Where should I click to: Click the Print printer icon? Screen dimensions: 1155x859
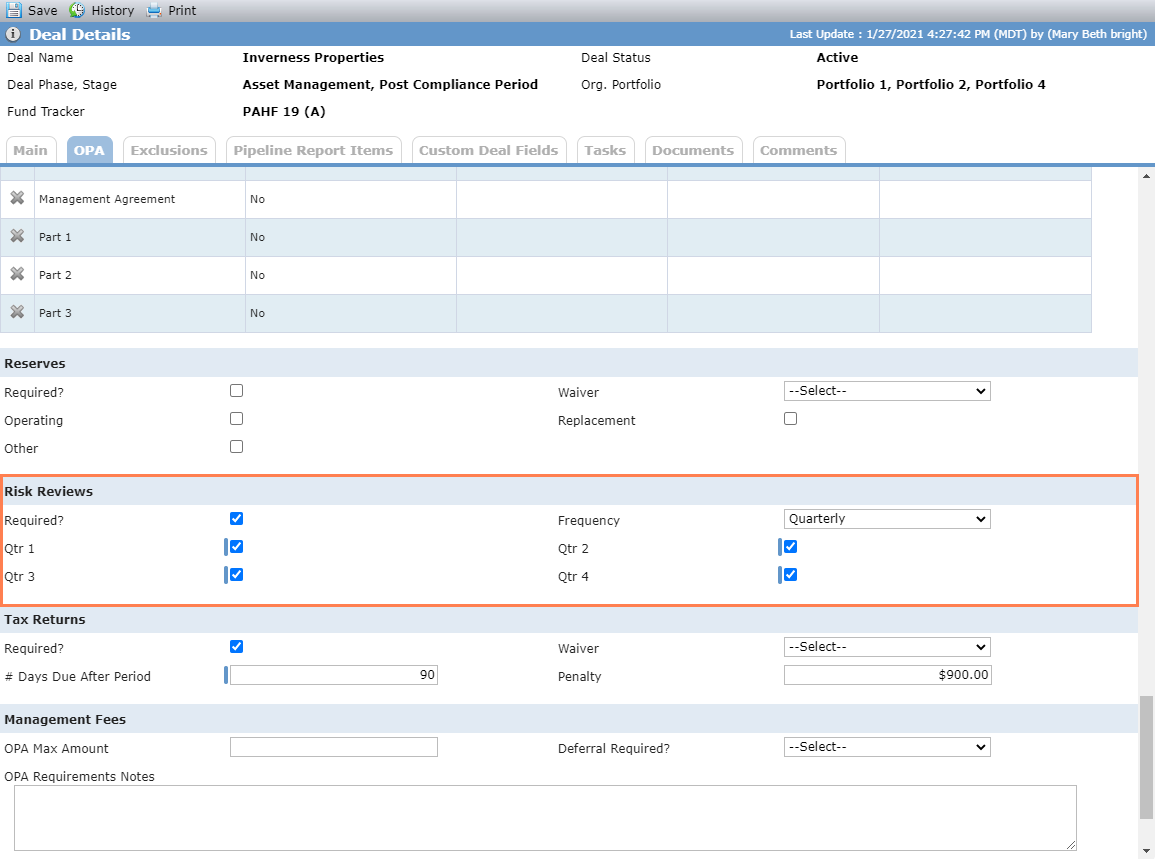point(154,10)
